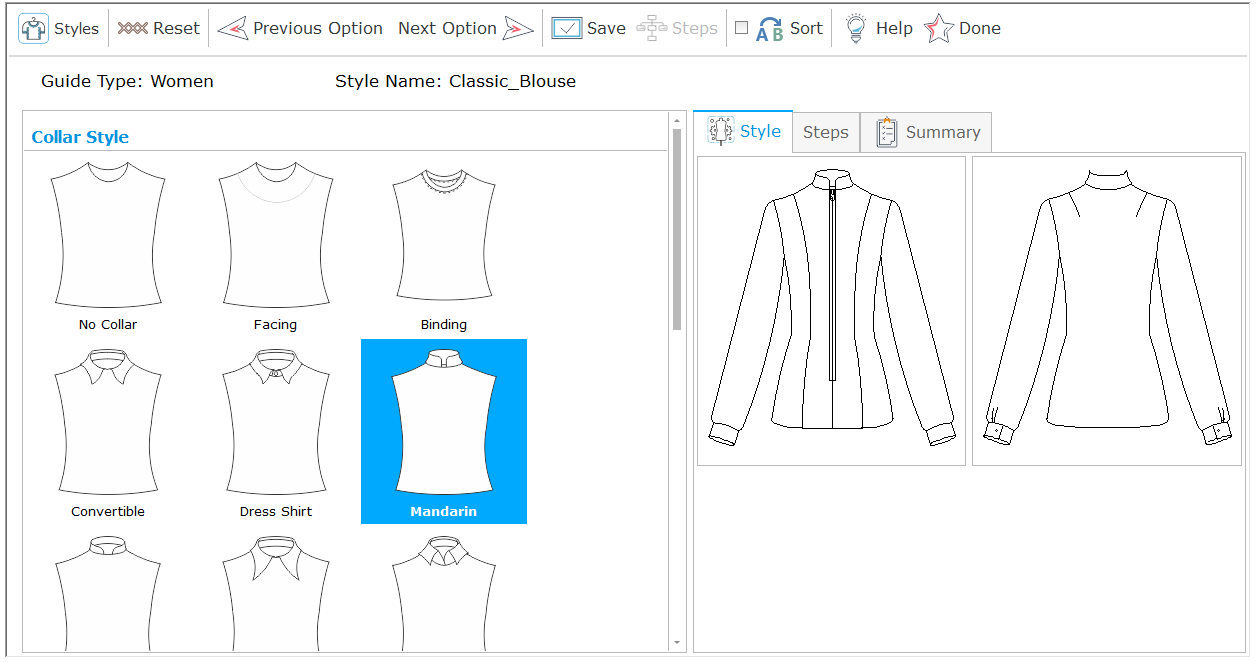Open the Summary tab
Viewport: 1258px width, 662px height.
click(x=926, y=132)
